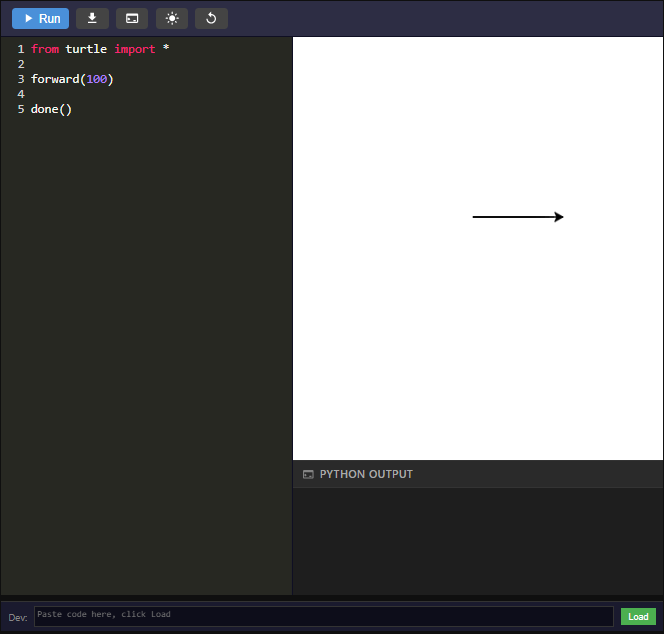Click on the done() statement
This screenshot has height=634, width=664.
click(x=51, y=109)
